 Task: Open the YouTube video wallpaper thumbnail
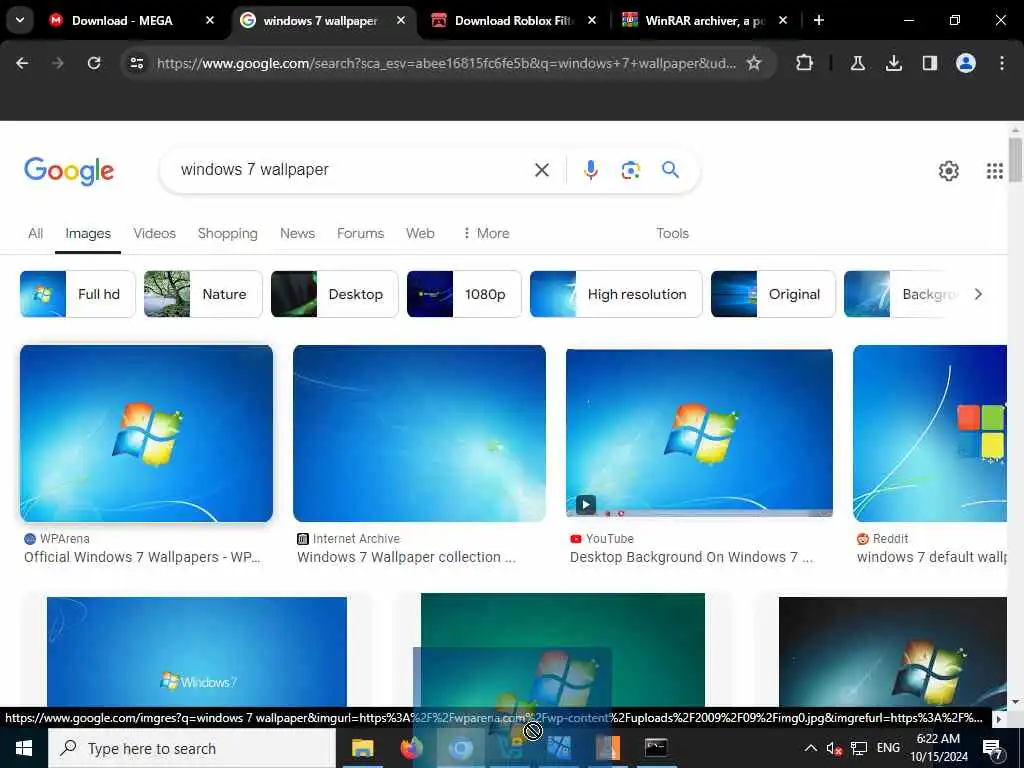click(x=699, y=433)
